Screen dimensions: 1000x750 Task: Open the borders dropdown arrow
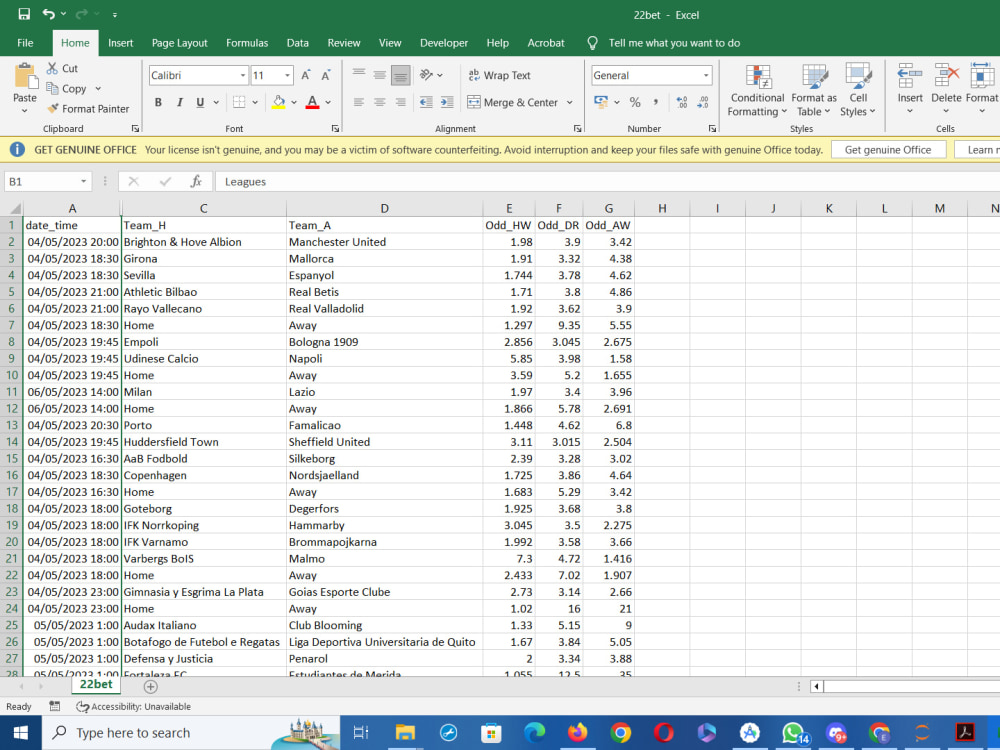pos(255,102)
